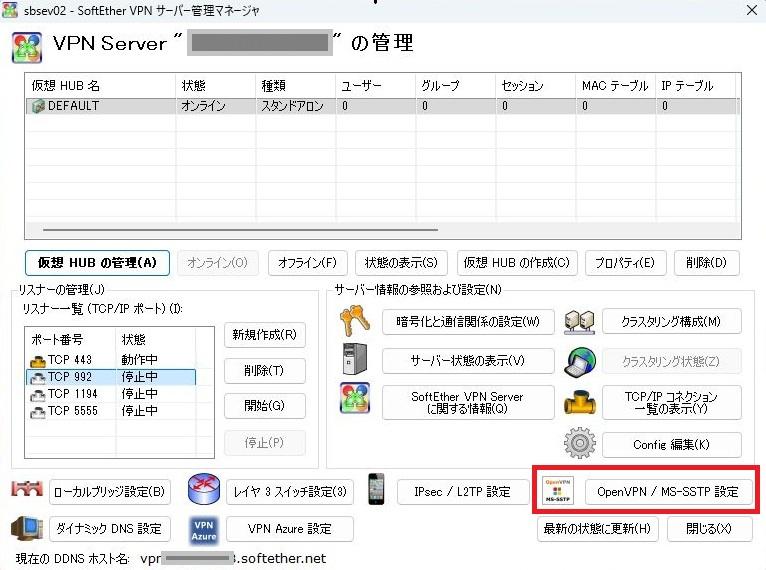766x570 pixels.
Task: Click the DEFAULT hub cube icon
Action: (38, 106)
